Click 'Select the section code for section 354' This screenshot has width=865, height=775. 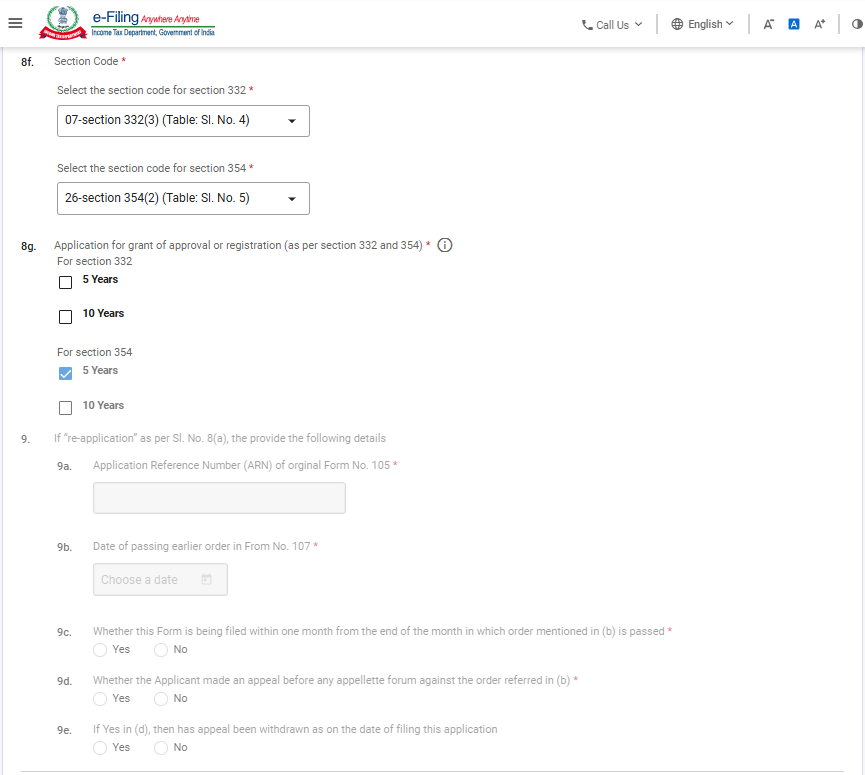(x=151, y=168)
